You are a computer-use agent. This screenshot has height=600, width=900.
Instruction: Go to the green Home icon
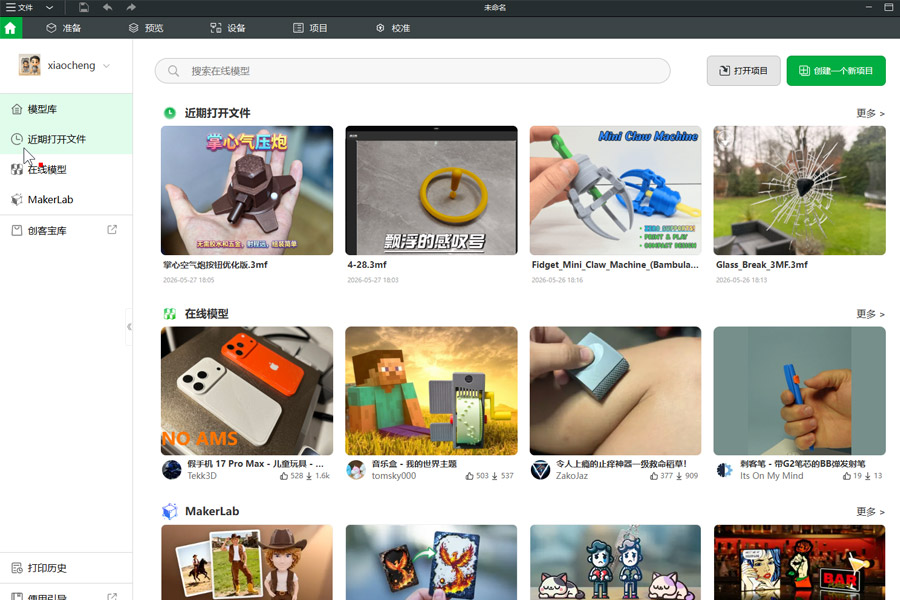tap(10, 28)
